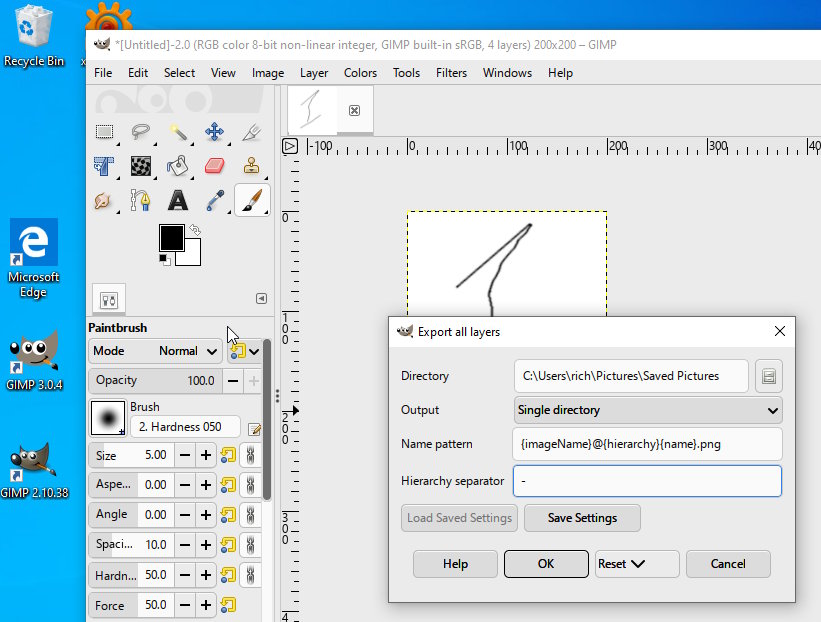Image resolution: width=821 pixels, height=622 pixels.
Task: Click the black foreground color swatch
Action: [170, 237]
